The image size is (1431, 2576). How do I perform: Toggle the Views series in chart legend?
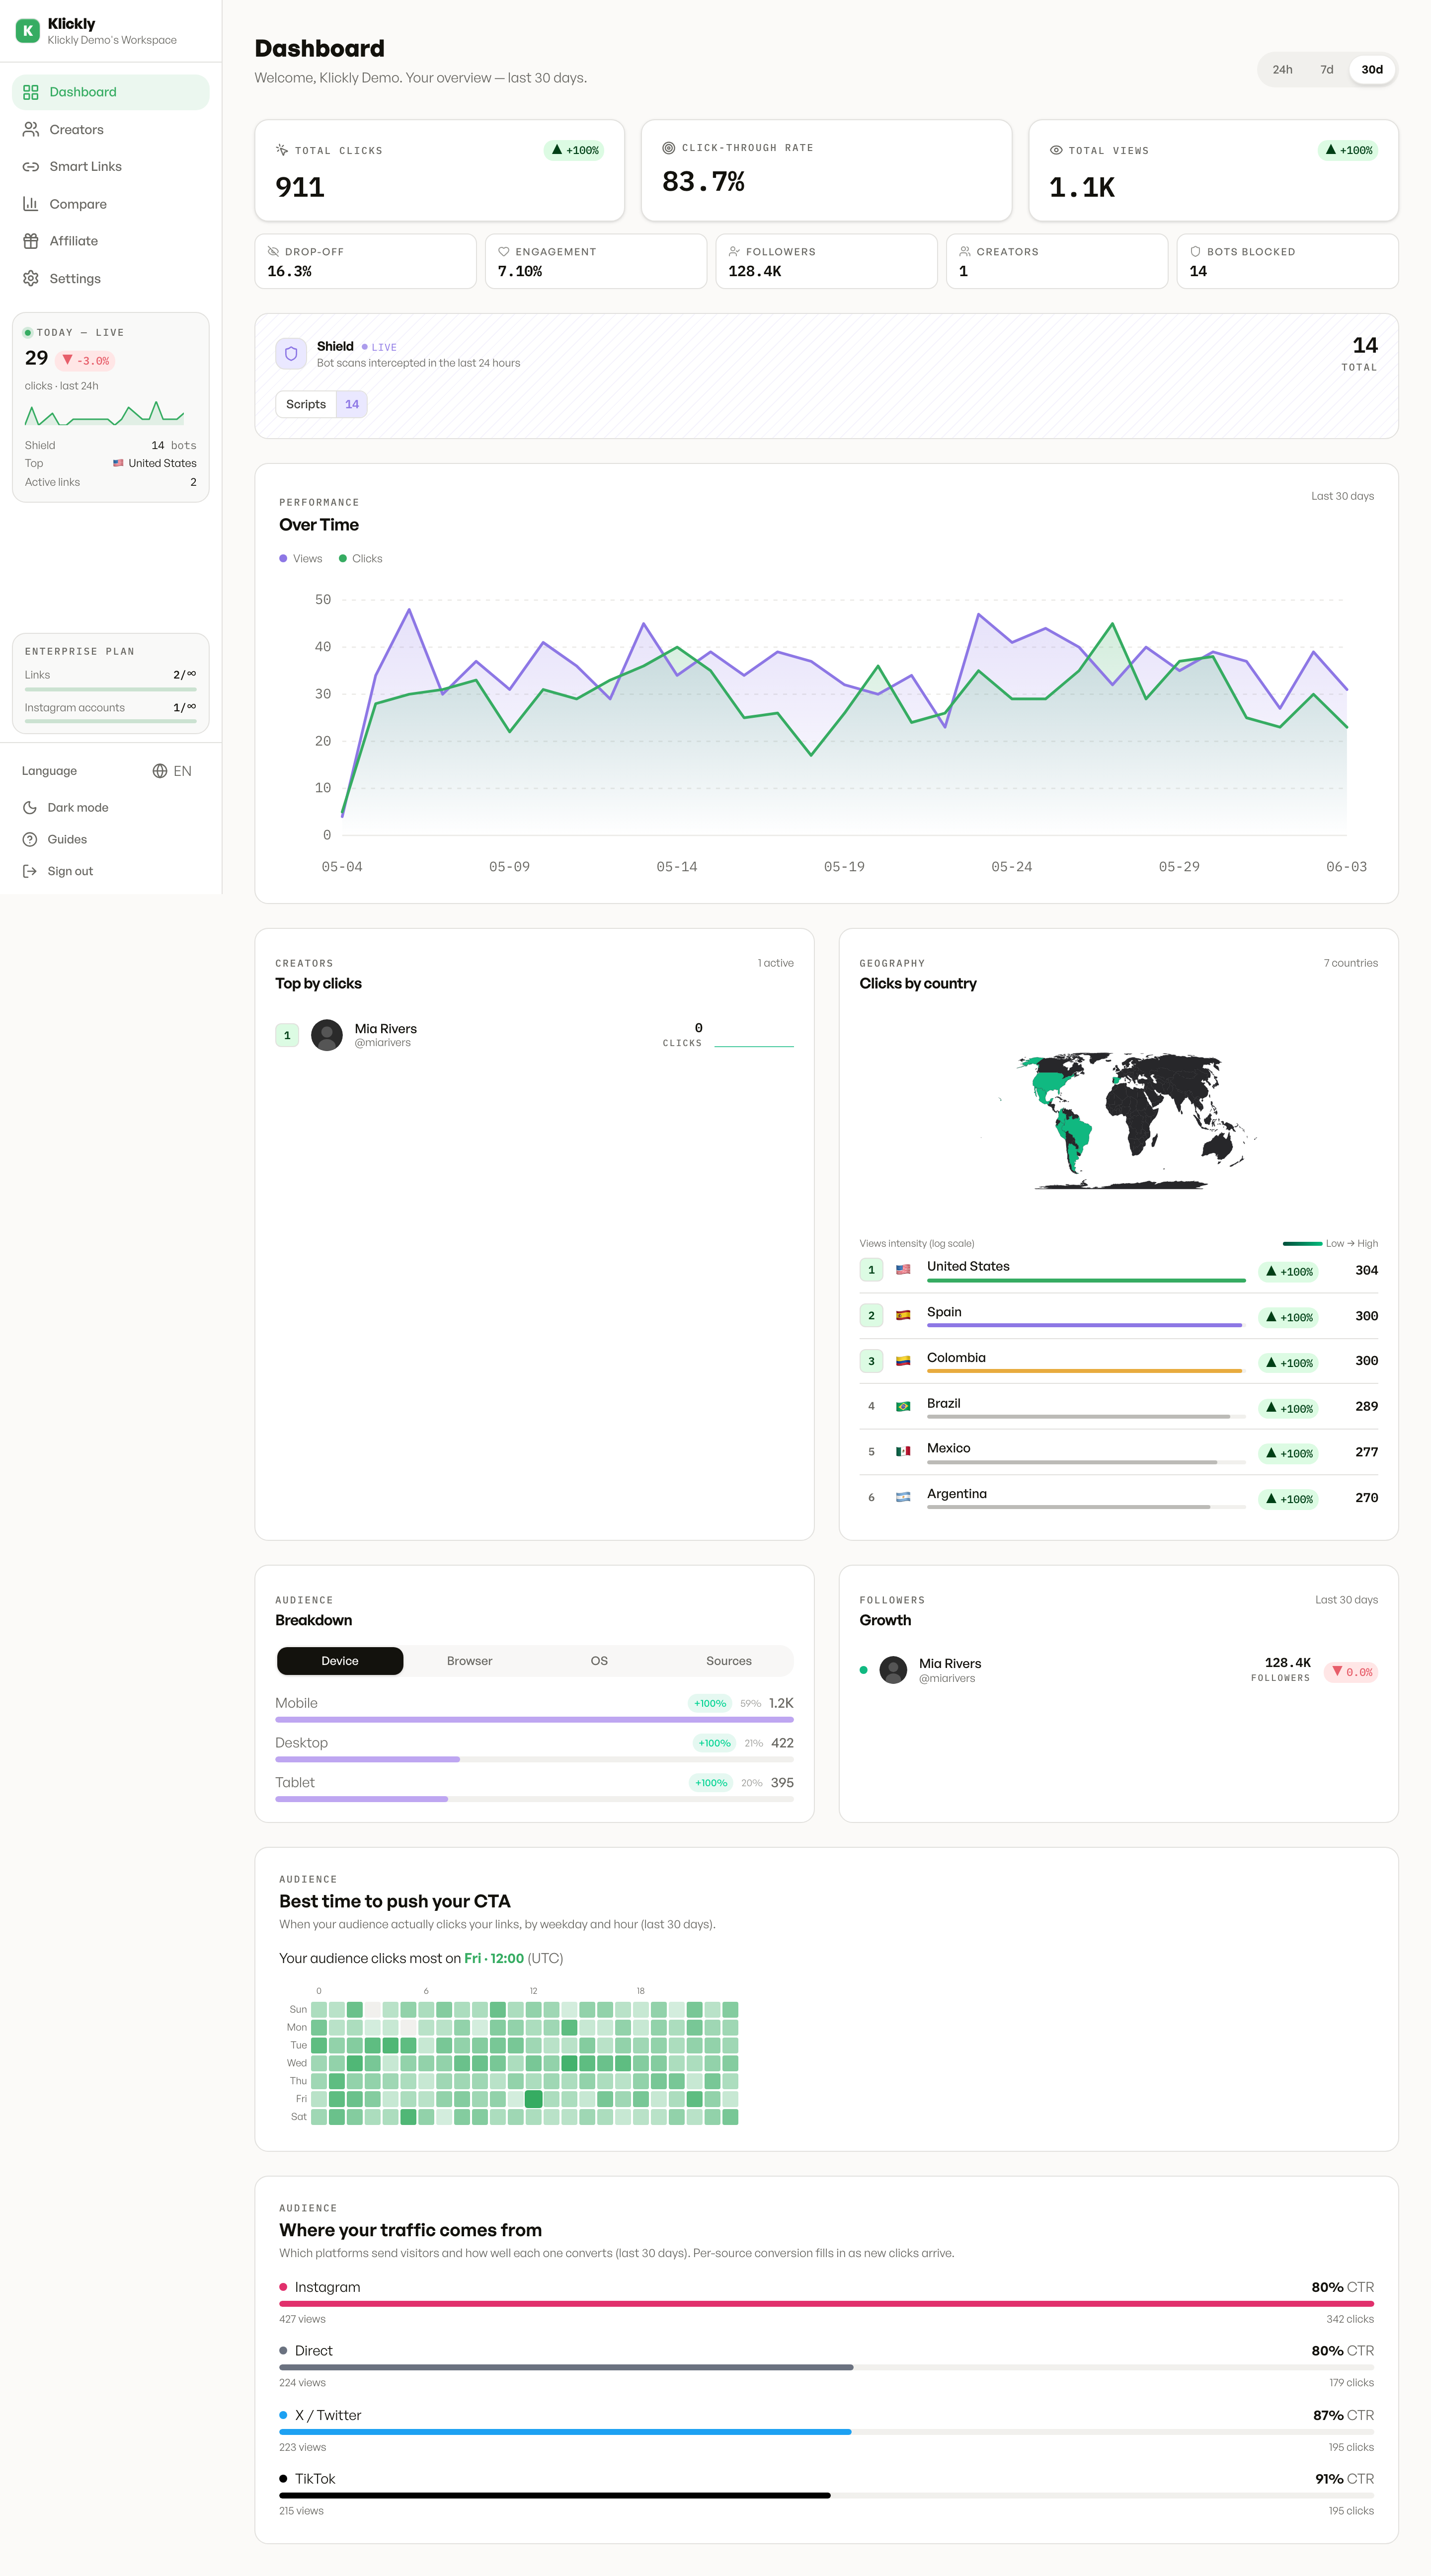(x=301, y=559)
